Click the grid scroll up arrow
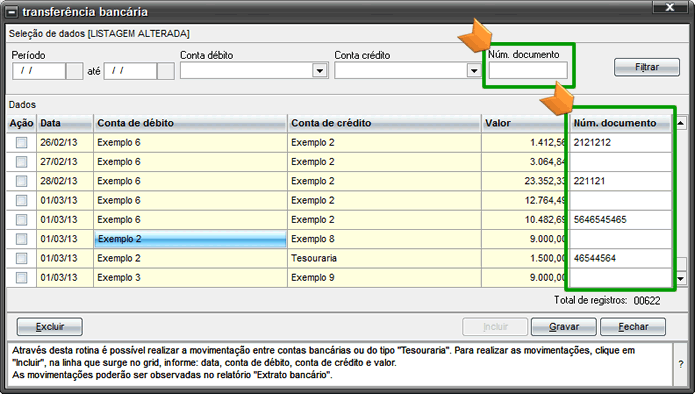The width and height of the screenshot is (695, 394). click(681, 123)
